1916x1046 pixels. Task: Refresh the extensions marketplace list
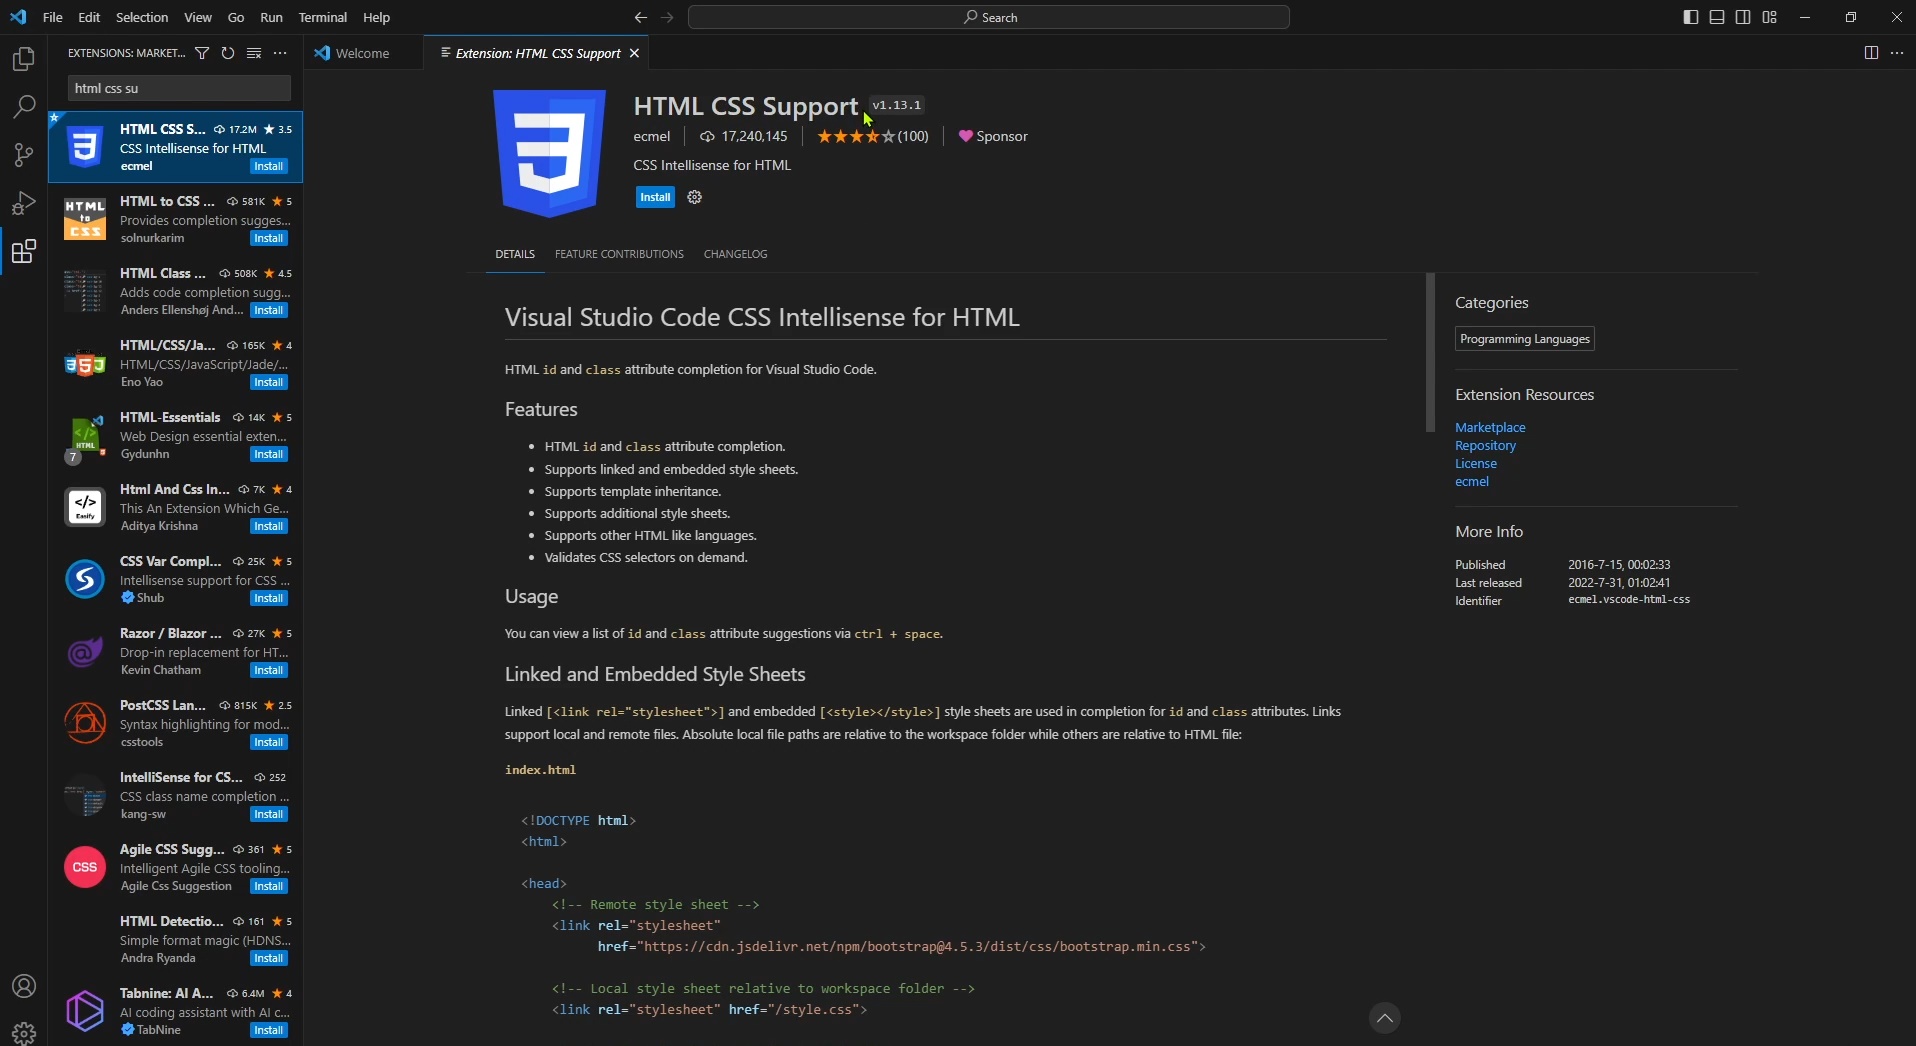coord(228,53)
